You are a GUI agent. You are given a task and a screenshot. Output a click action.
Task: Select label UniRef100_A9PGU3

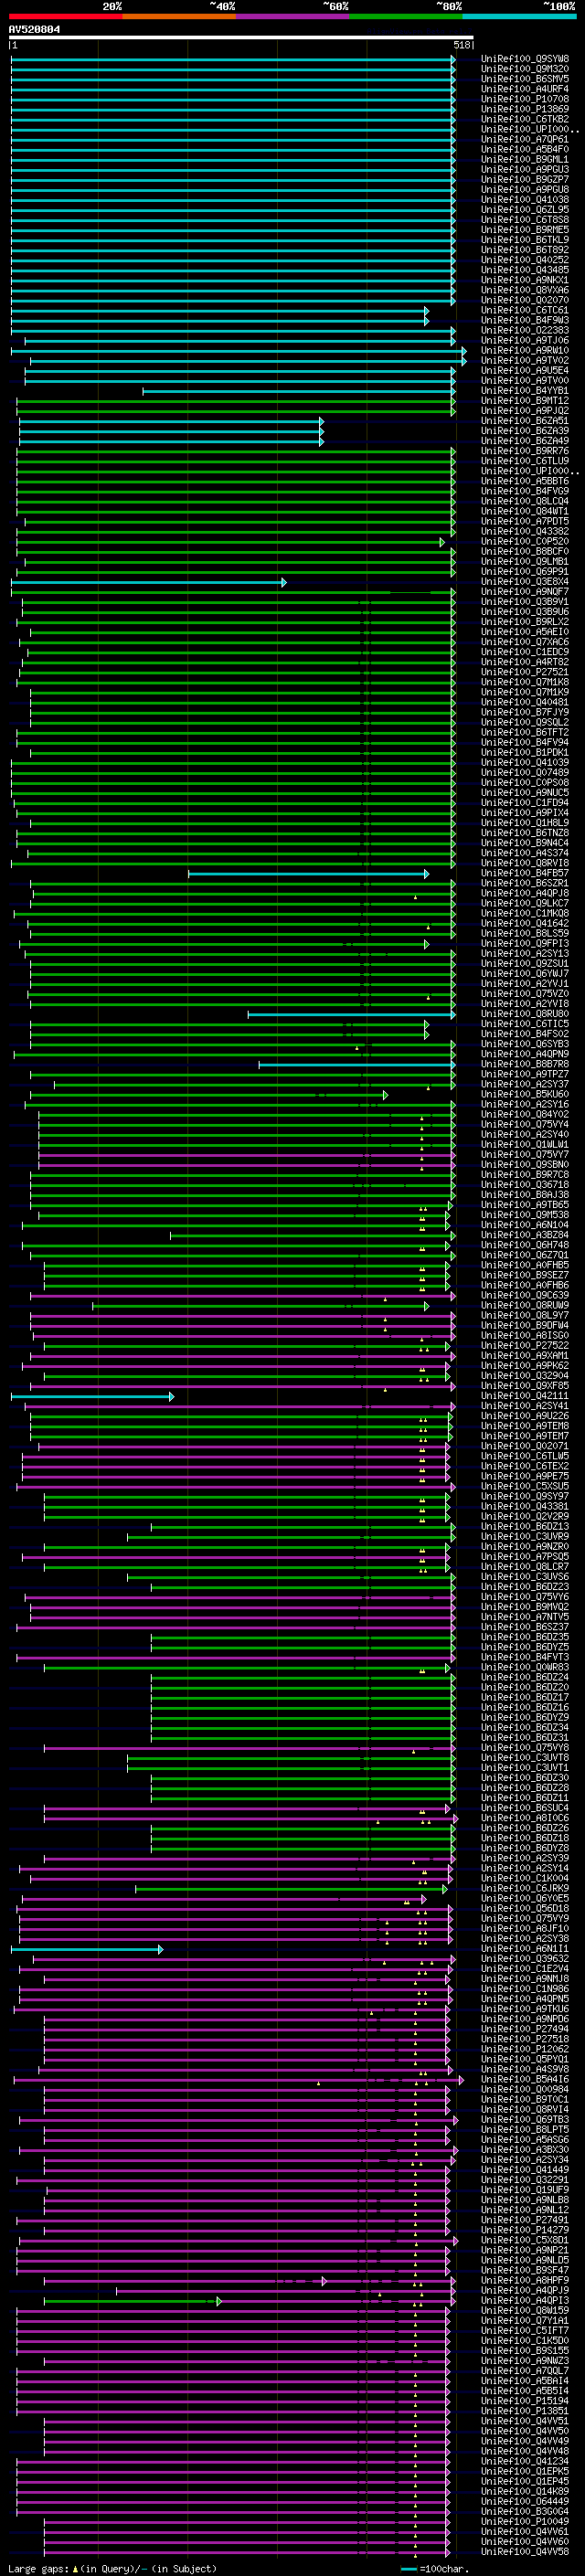(x=524, y=169)
